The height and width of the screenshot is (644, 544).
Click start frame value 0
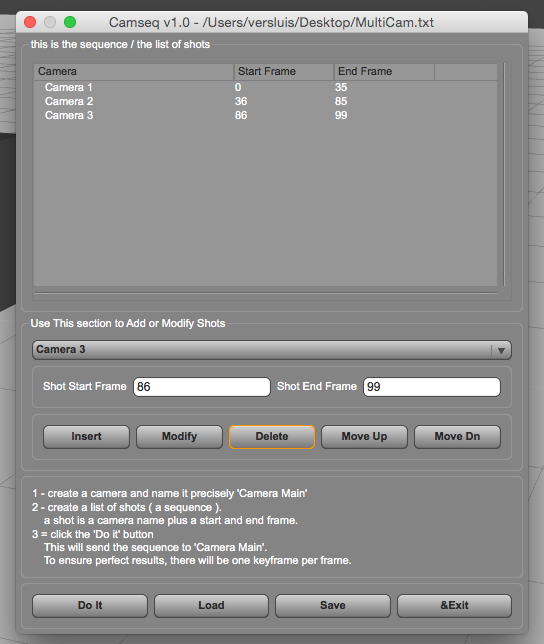coord(238,87)
